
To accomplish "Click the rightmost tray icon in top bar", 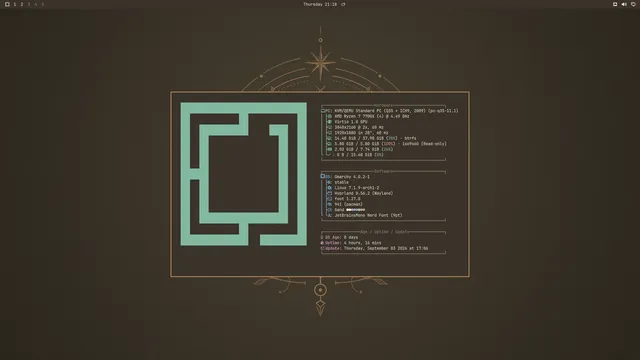I will pyautogui.click(x=633, y=4).
